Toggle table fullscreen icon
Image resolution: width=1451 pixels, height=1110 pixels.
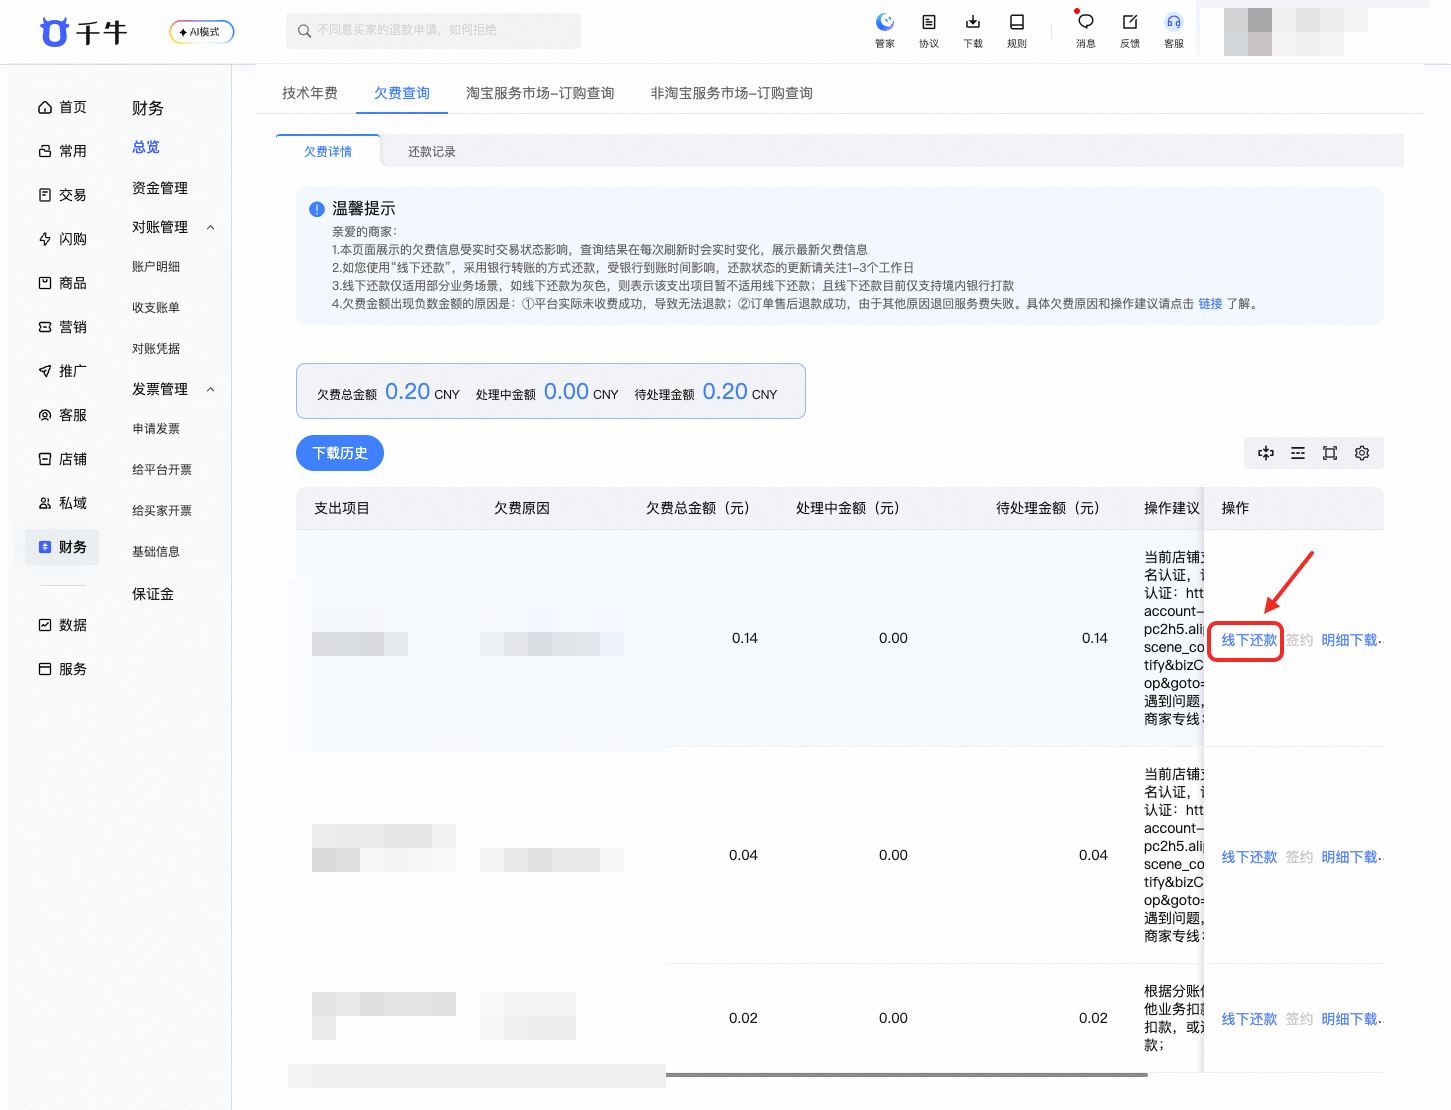pyautogui.click(x=1330, y=453)
